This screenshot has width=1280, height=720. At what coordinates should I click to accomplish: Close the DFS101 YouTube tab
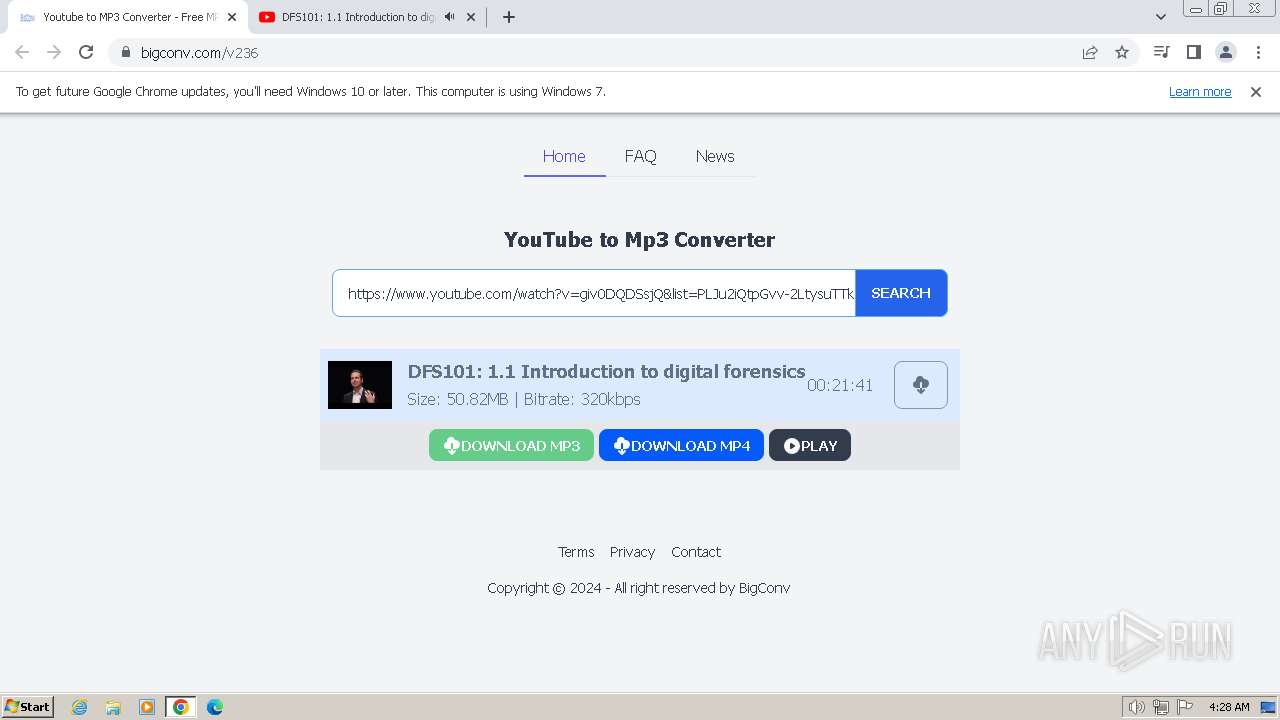click(x=471, y=17)
